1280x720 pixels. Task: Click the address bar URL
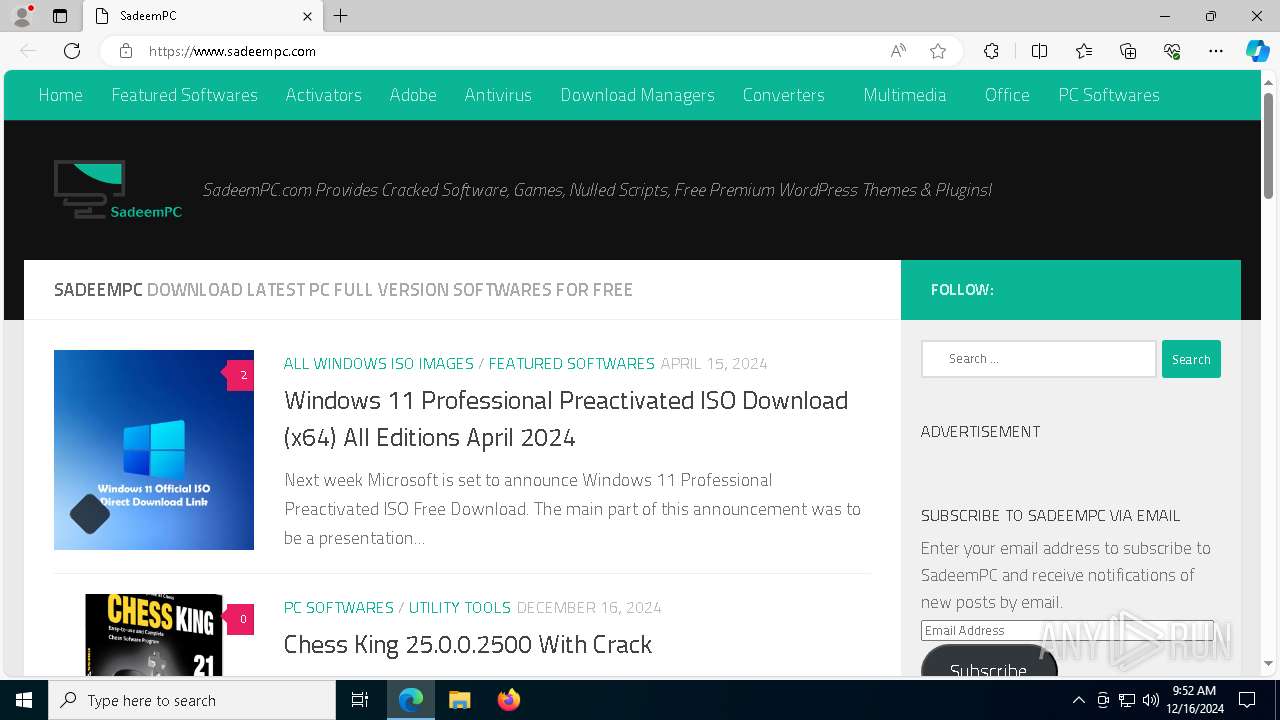(x=233, y=51)
